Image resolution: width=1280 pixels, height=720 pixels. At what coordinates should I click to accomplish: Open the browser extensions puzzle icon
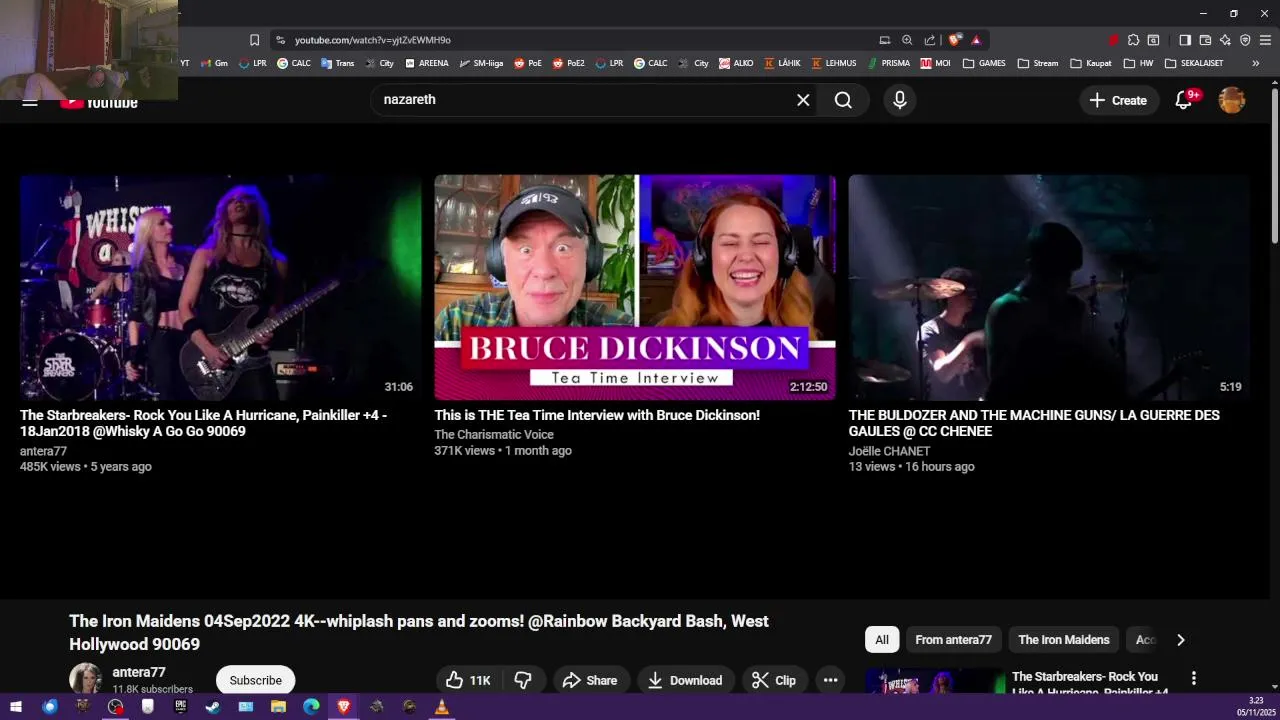(1133, 40)
